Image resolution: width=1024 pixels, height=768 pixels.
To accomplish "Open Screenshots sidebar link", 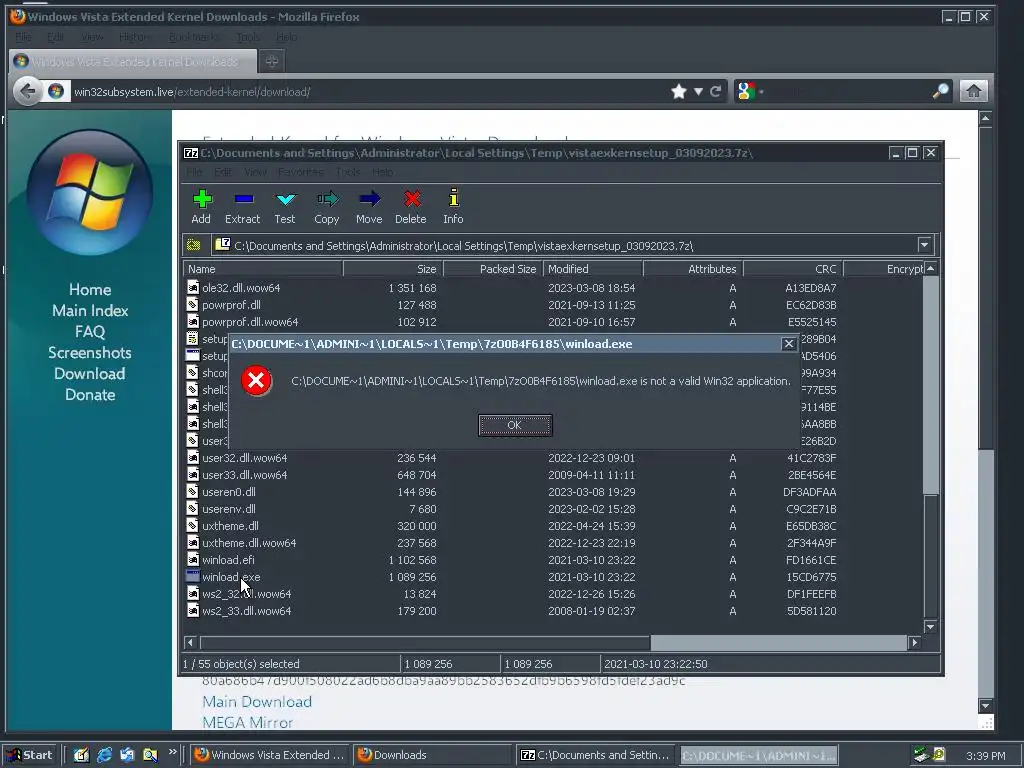I will point(90,353).
